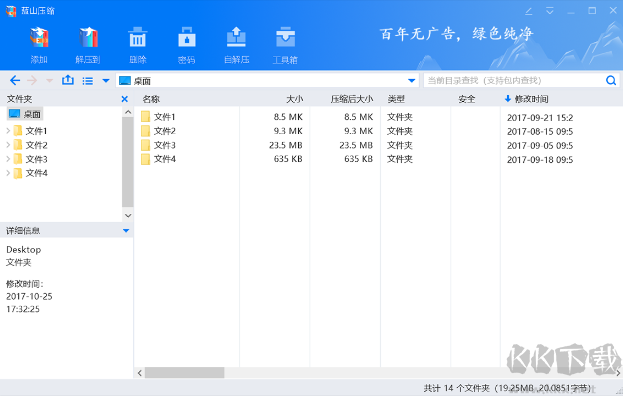The height and width of the screenshot is (396, 623).
Task: Sort by 修改时间 column header
Action: tap(531, 99)
